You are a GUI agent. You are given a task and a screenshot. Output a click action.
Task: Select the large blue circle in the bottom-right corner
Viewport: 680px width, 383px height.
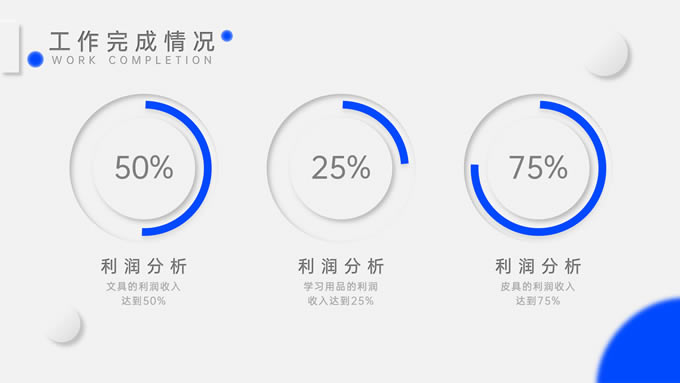tap(640, 340)
